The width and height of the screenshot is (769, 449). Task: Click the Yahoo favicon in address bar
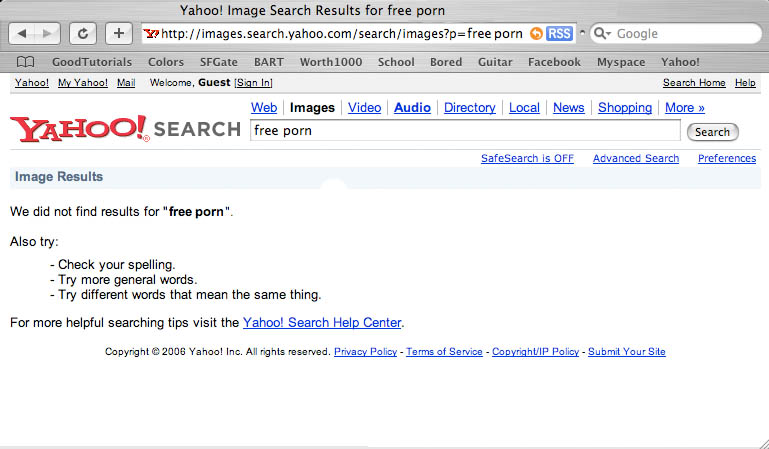point(152,33)
